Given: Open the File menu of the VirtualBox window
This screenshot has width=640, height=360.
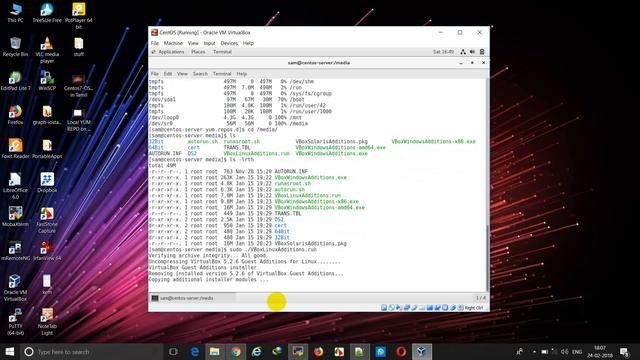Looking at the screenshot, I should point(155,43).
